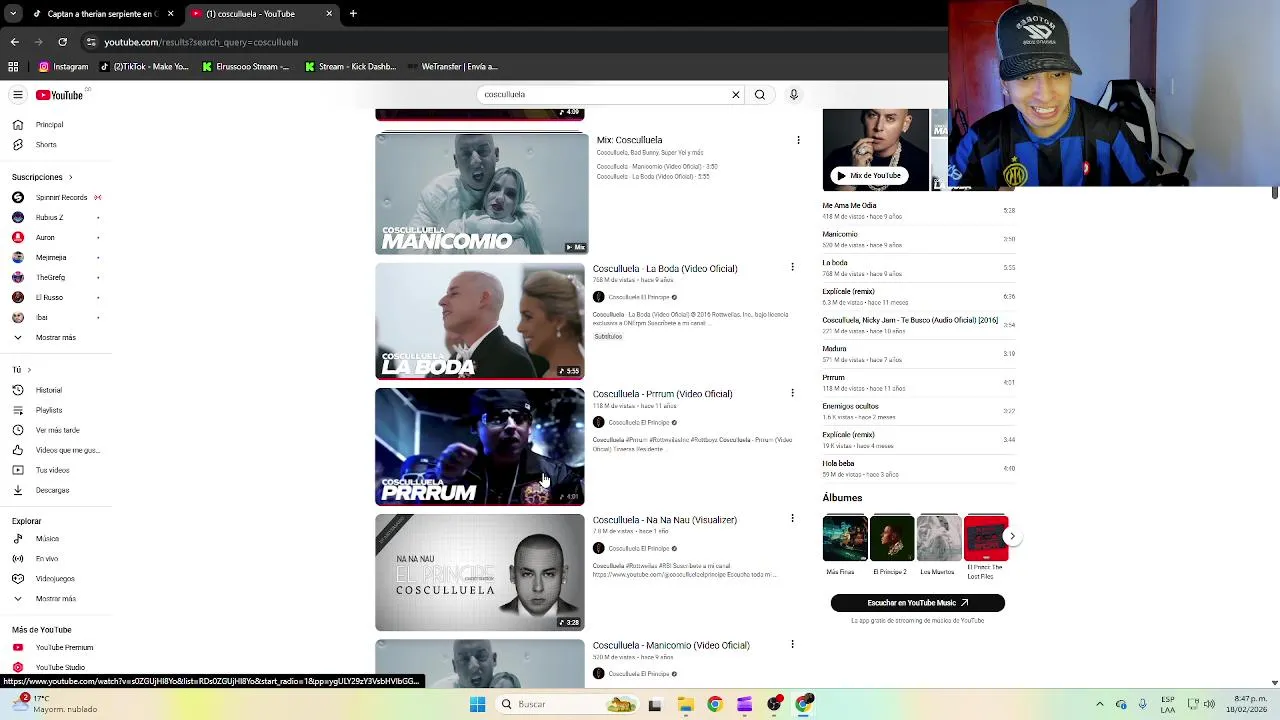The width and height of the screenshot is (1280, 720).
Task: Open options menu for La Boda video
Action: pyautogui.click(x=792, y=267)
